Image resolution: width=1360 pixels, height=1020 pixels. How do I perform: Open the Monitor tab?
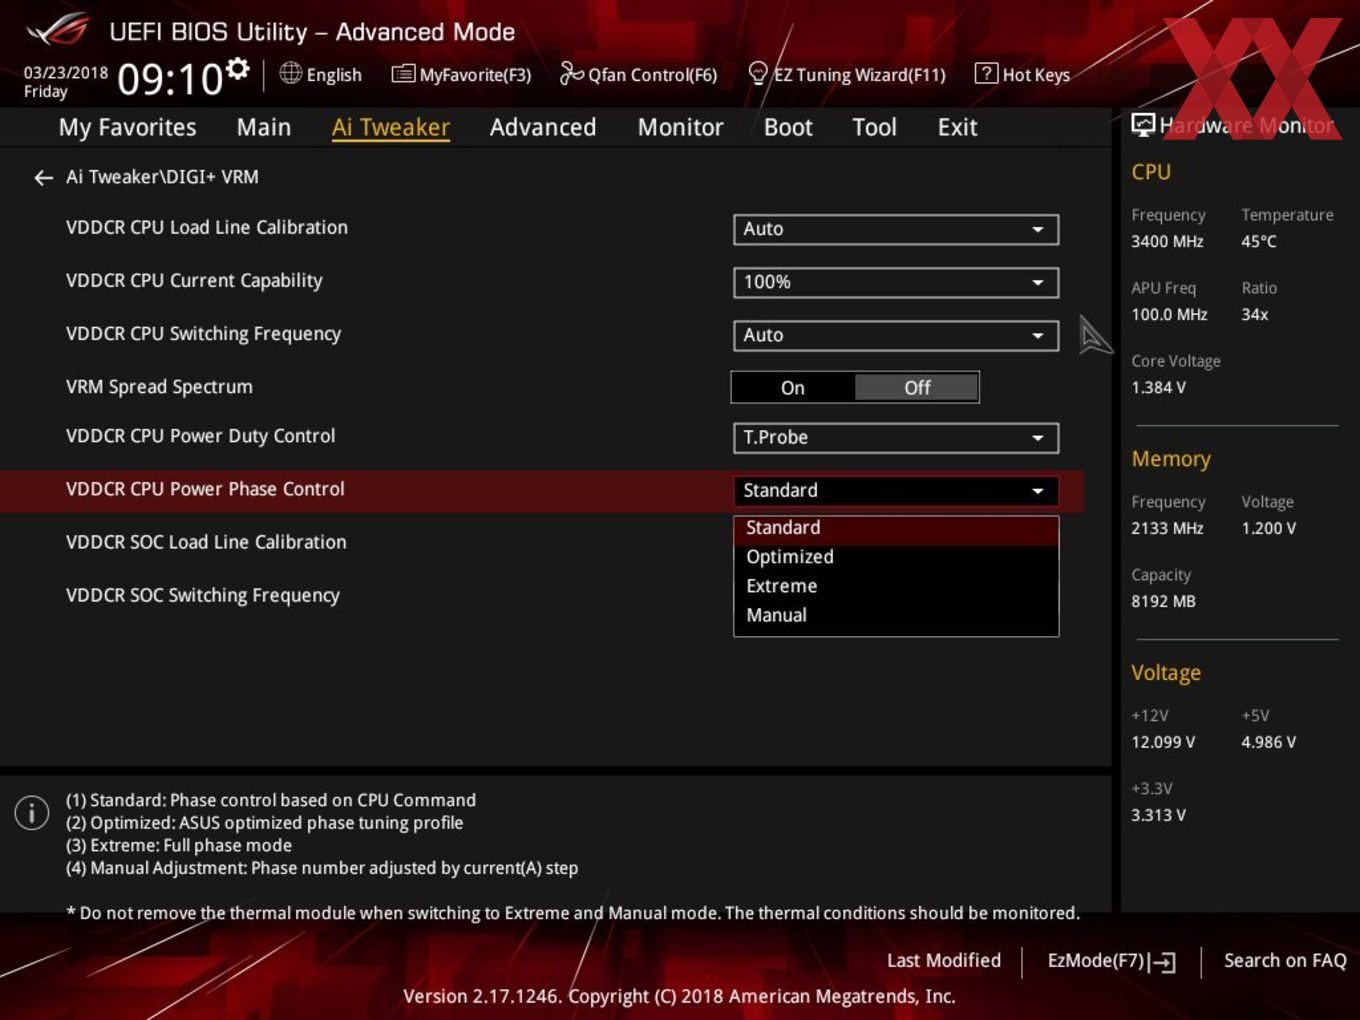point(680,128)
